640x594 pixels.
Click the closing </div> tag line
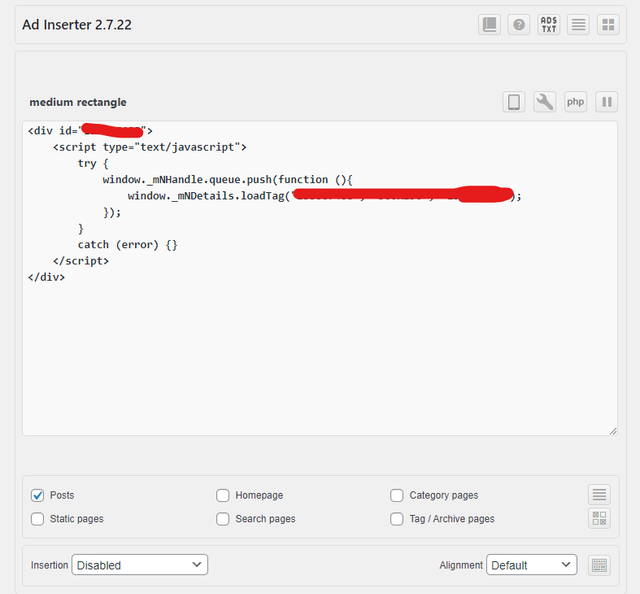click(x=46, y=277)
